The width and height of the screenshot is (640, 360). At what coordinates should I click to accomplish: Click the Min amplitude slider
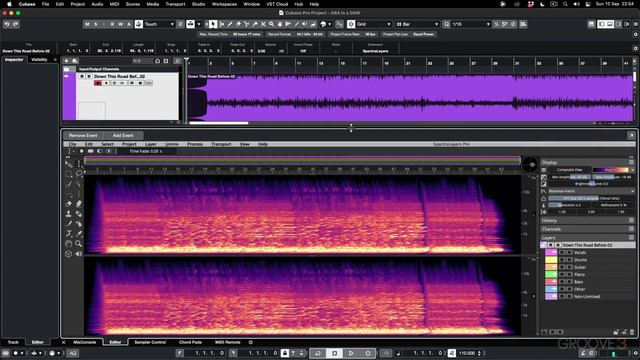pyautogui.click(x=570, y=177)
